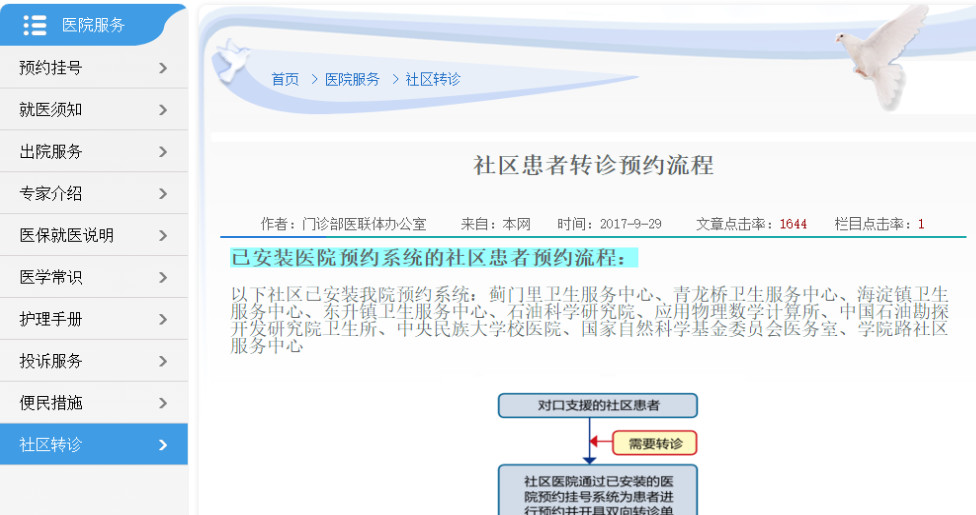The image size is (976, 515).
Task: Open the 就医须知 menu item
Action: point(94,110)
